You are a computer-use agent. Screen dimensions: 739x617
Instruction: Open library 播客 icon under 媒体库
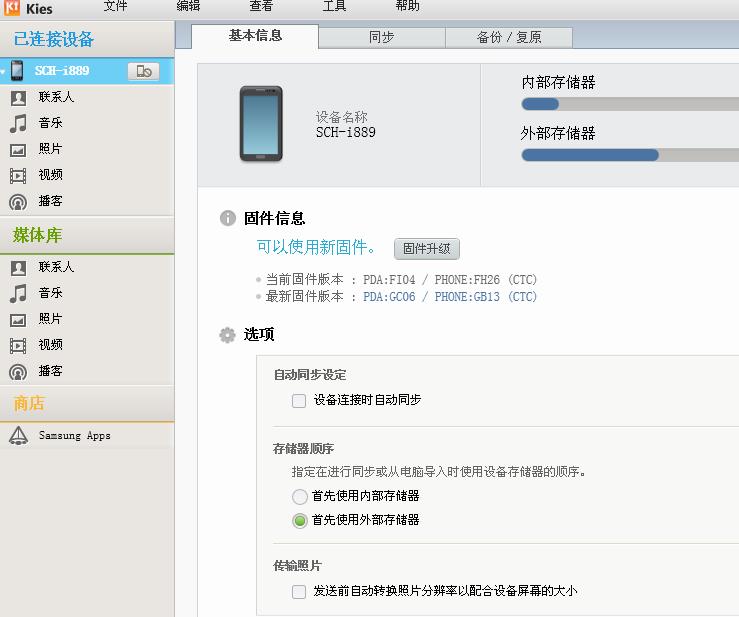(x=18, y=372)
